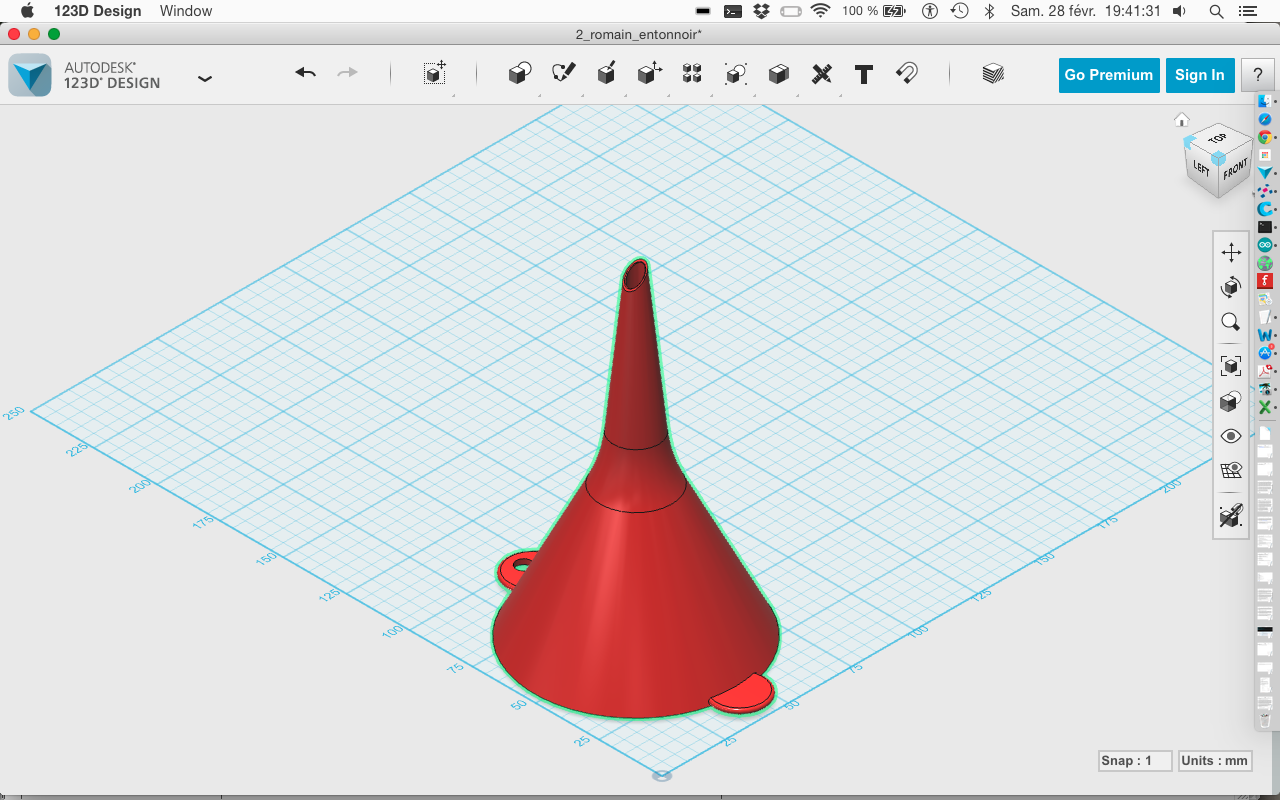The image size is (1280, 800).
Task: Open the Window menu
Action: coord(186,11)
